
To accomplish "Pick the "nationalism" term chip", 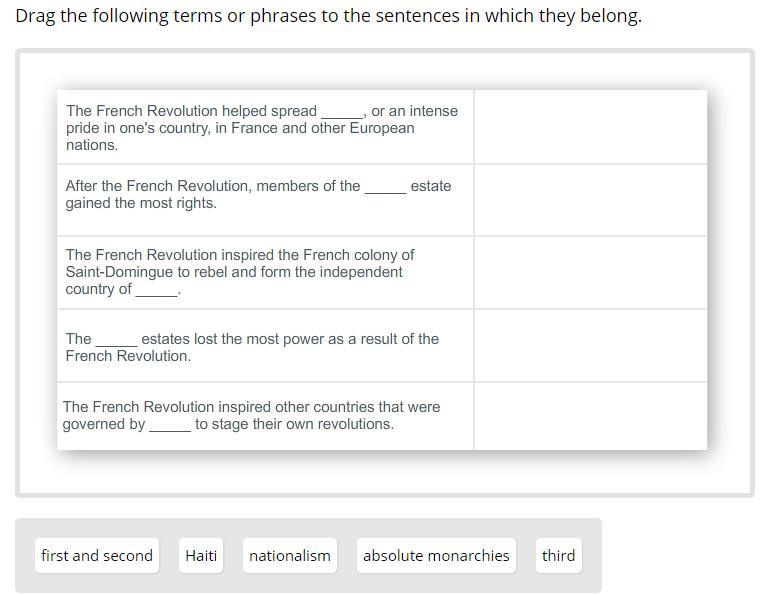I will point(289,556).
